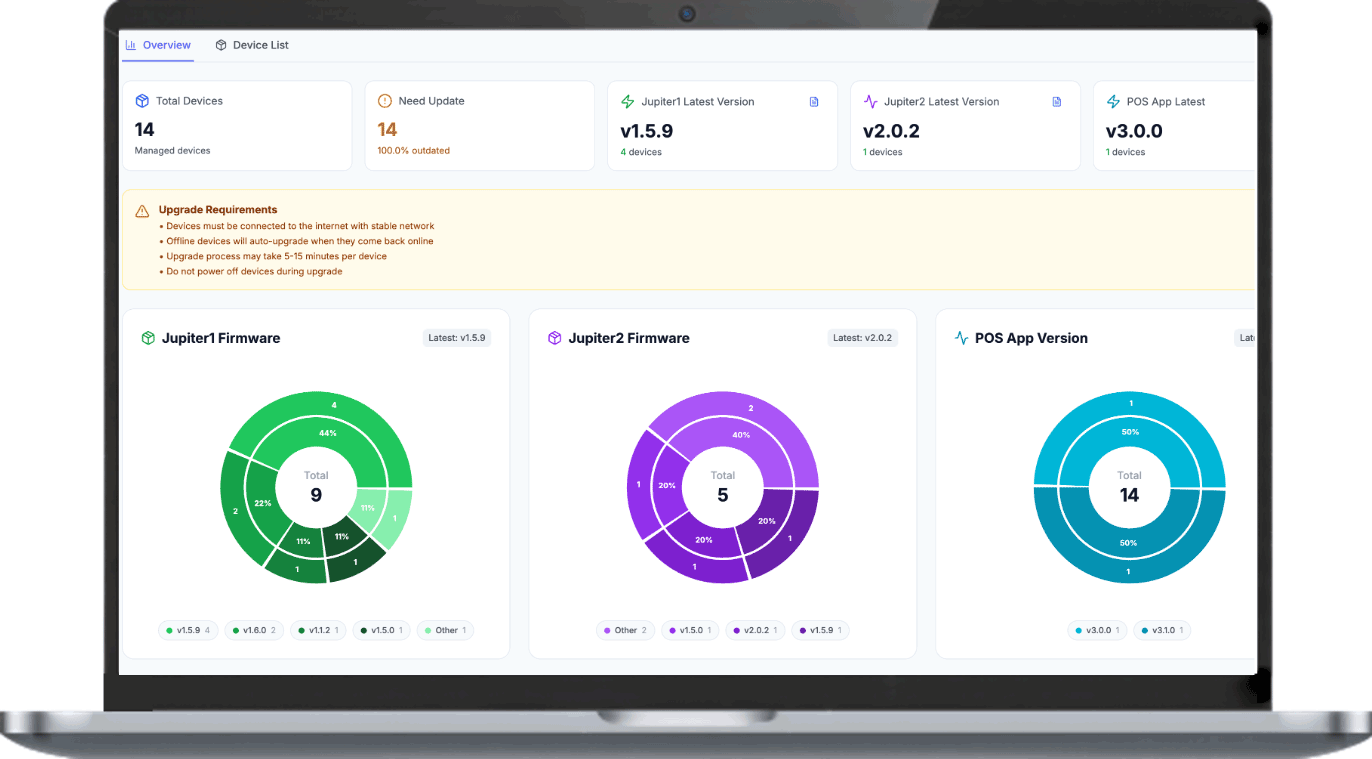This screenshot has height=759, width=1372.
Task: Select the v1.5.0 legend chip under Jupiter2 chart
Action: (690, 630)
